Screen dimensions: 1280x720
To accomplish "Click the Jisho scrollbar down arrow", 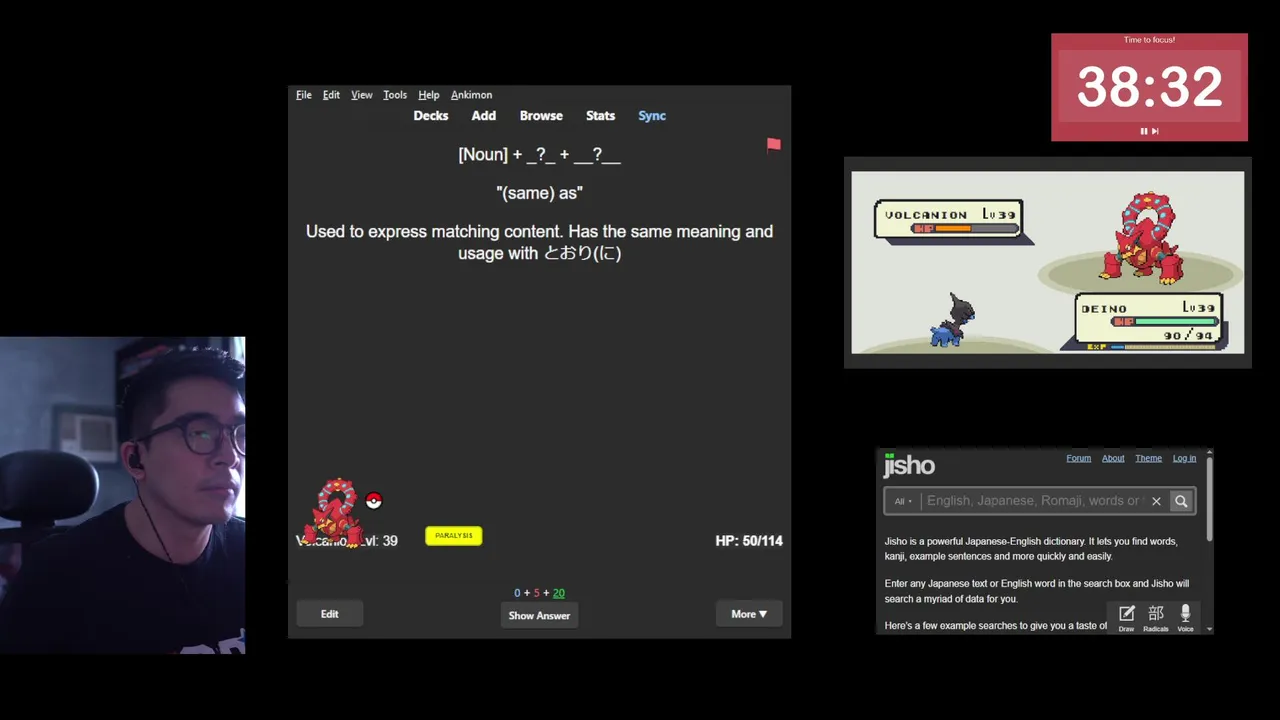I will pos(1209,629).
